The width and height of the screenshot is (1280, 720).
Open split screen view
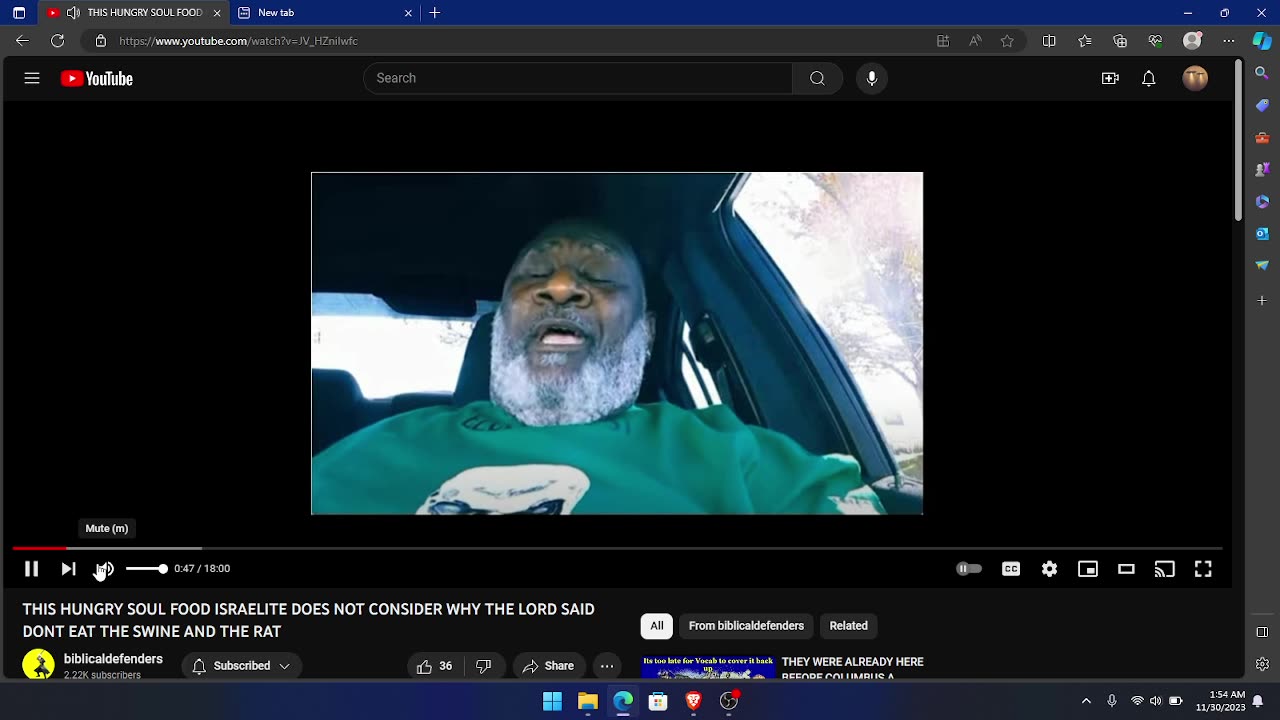click(x=1049, y=41)
